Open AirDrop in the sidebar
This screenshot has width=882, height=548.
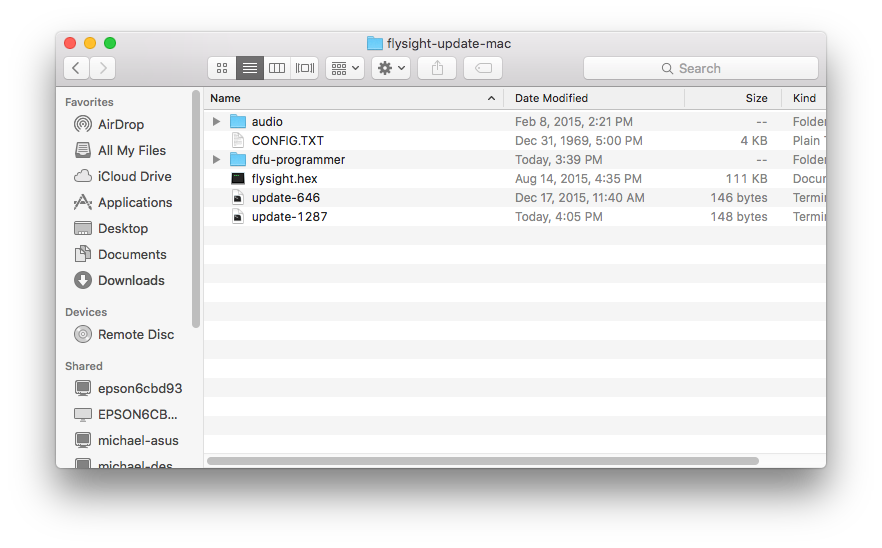(x=120, y=124)
